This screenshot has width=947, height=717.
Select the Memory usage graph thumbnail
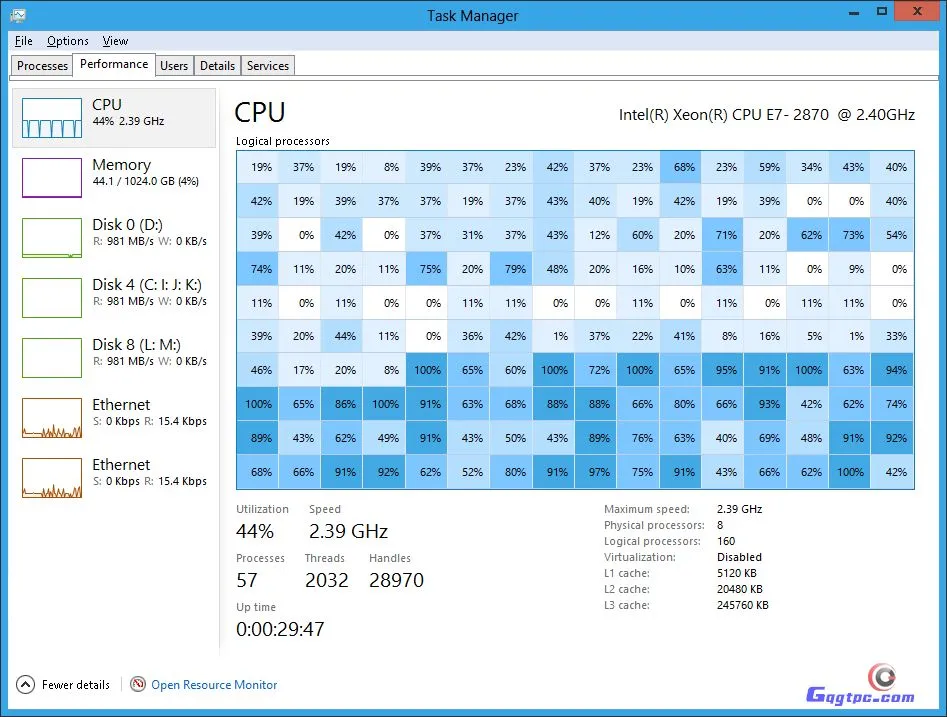tap(52, 178)
